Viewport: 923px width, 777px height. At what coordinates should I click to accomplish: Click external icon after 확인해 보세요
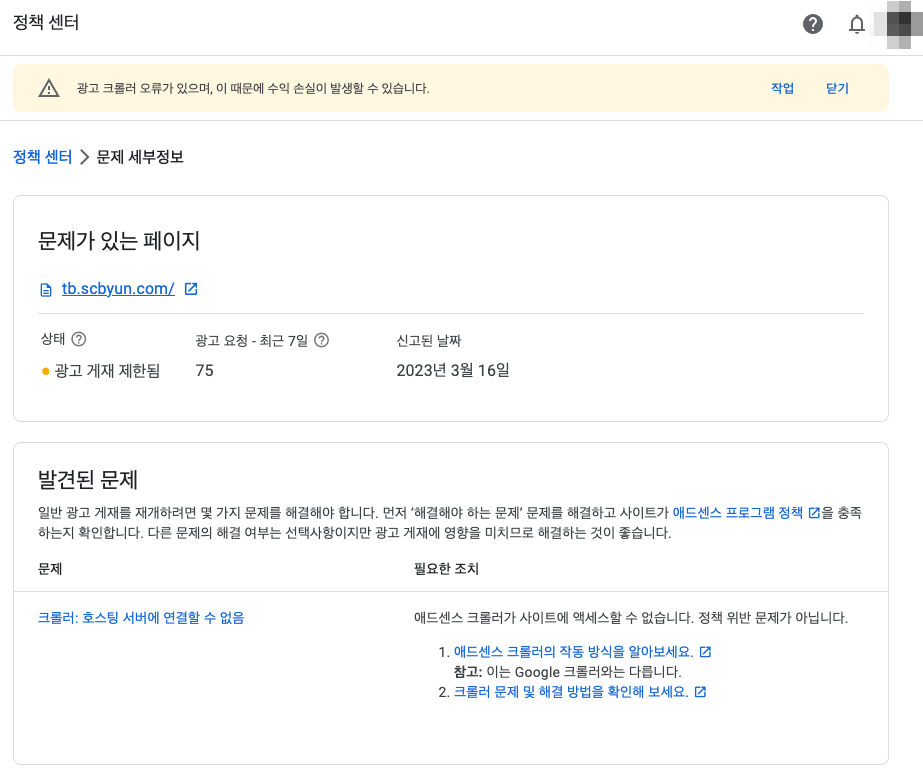(700, 692)
